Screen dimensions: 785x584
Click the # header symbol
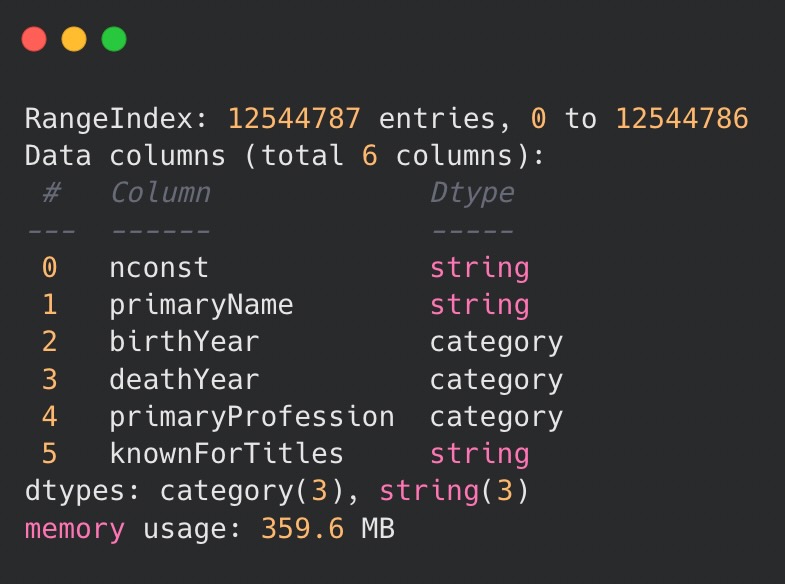pyautogui.click(x=52, y=193)
